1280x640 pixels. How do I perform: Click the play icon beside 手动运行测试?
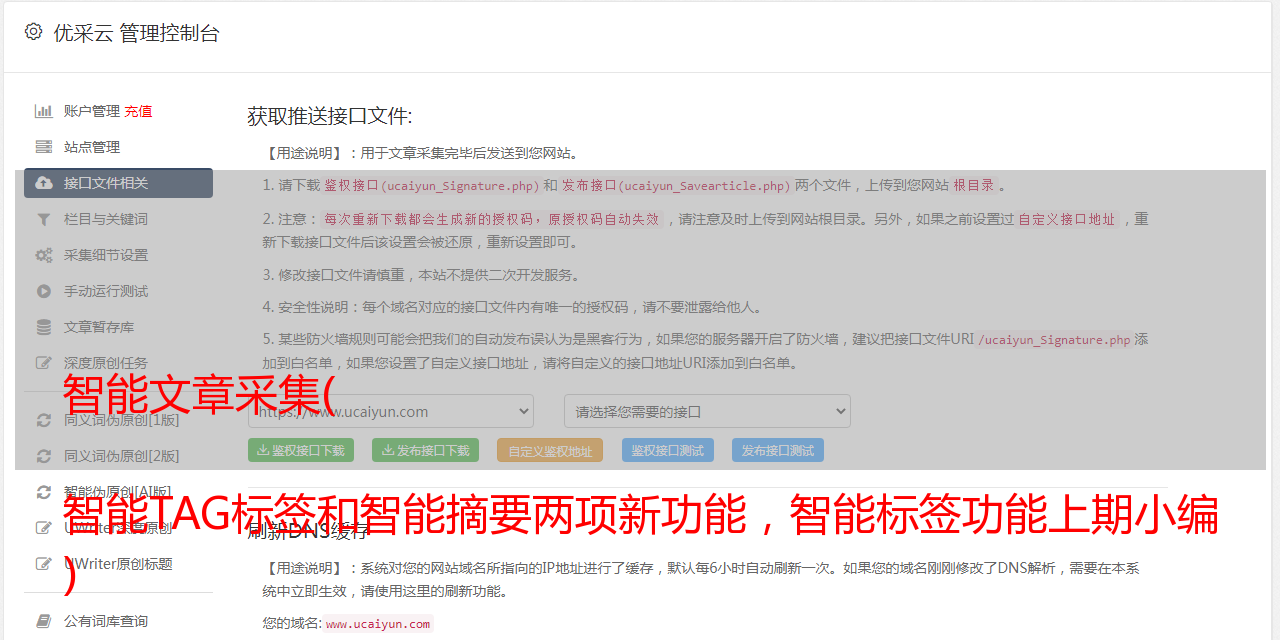point(43,291)
